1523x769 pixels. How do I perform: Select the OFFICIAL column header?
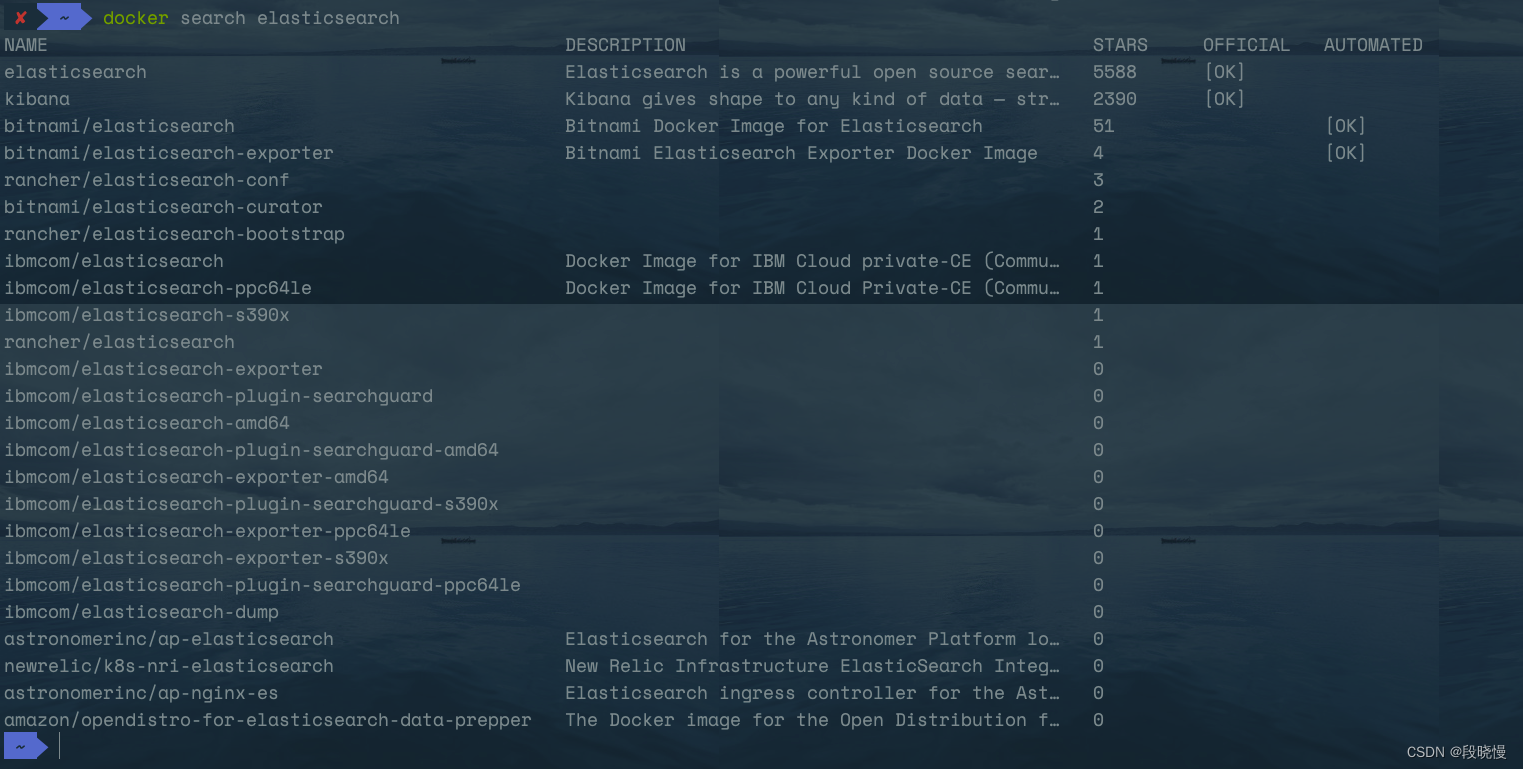(x=1246, y=45)
